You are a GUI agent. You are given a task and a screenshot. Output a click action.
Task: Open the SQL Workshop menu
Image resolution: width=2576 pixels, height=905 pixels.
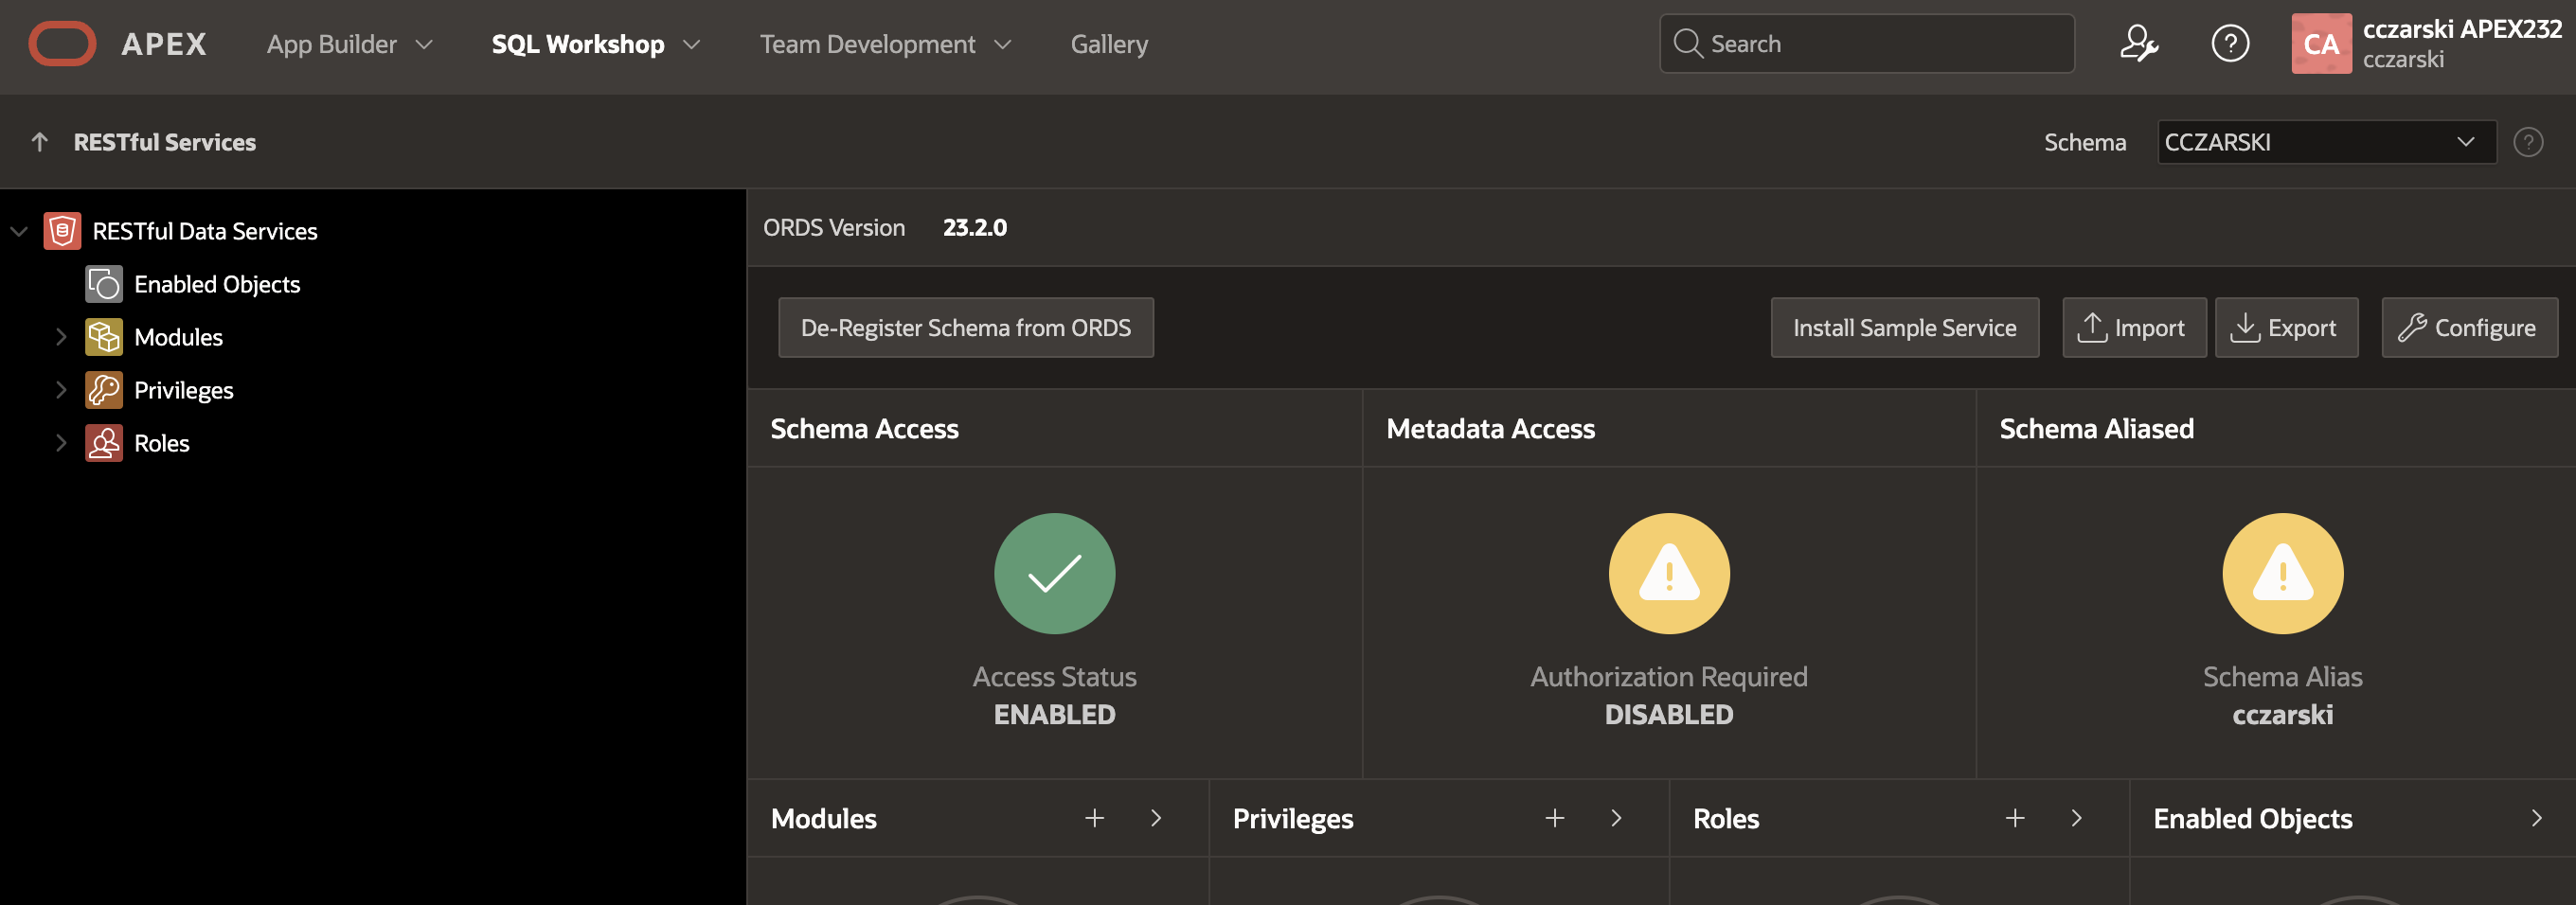point(595,44)
